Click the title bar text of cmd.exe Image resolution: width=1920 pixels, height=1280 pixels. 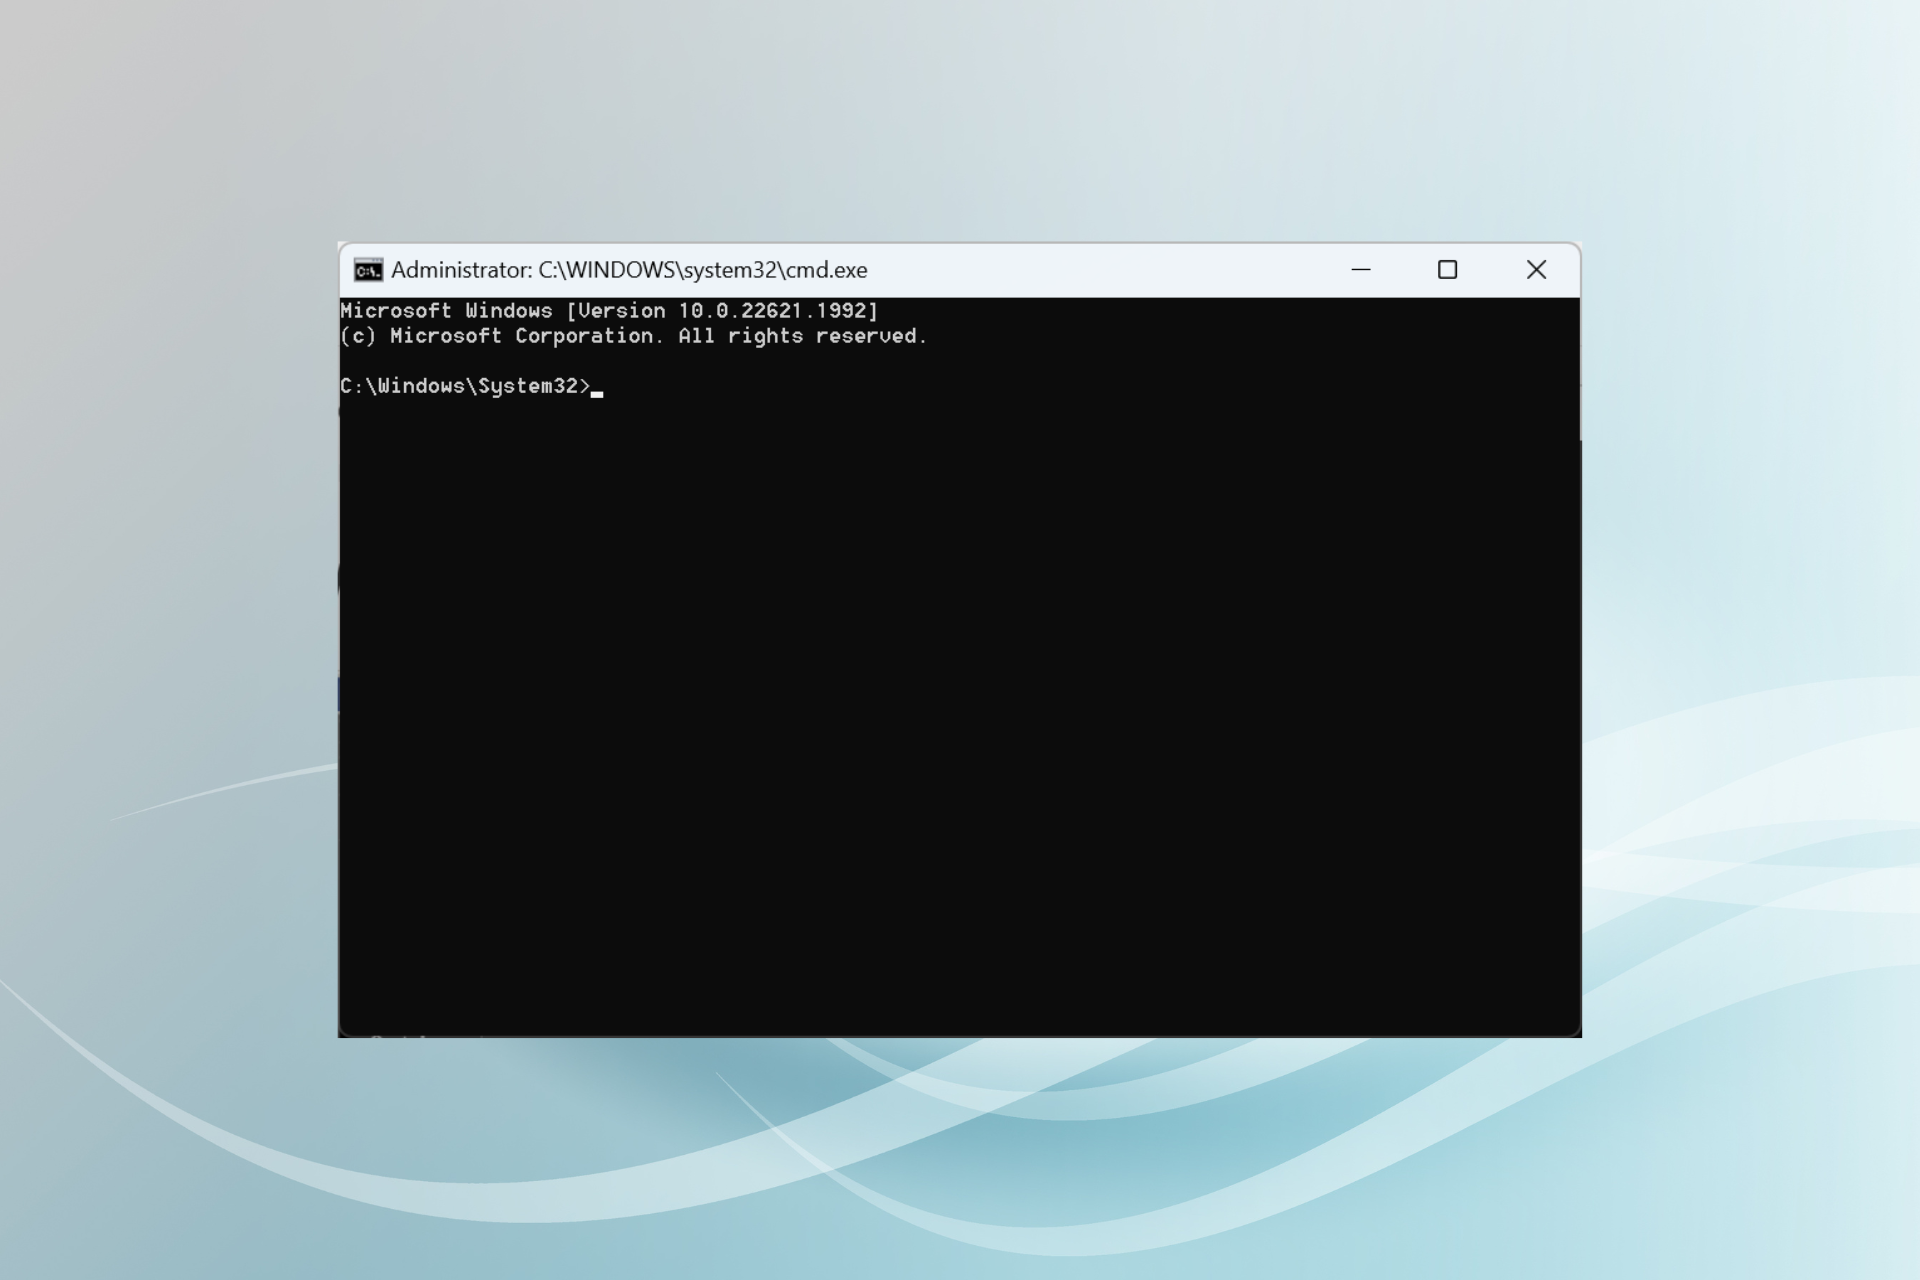tap(628, 269)
